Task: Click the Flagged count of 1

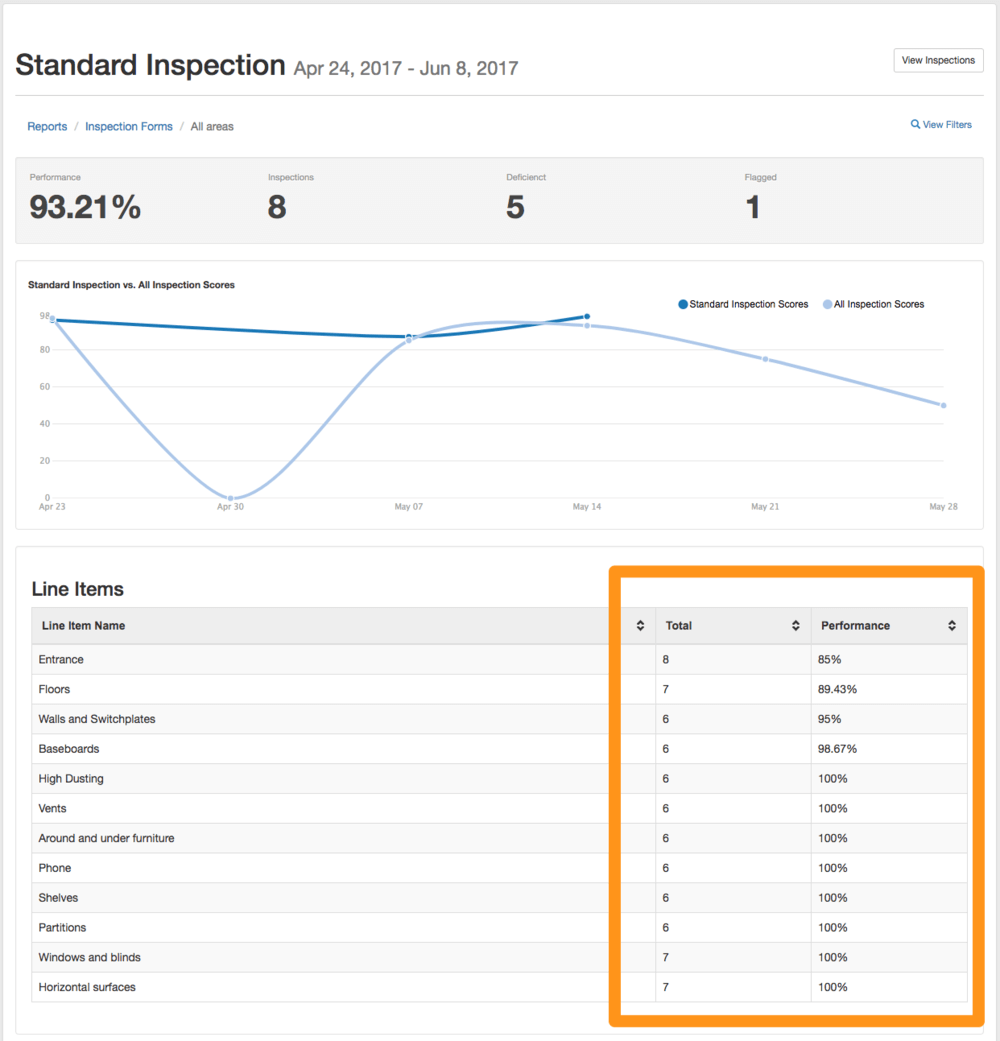Action: tap(753, 207)
